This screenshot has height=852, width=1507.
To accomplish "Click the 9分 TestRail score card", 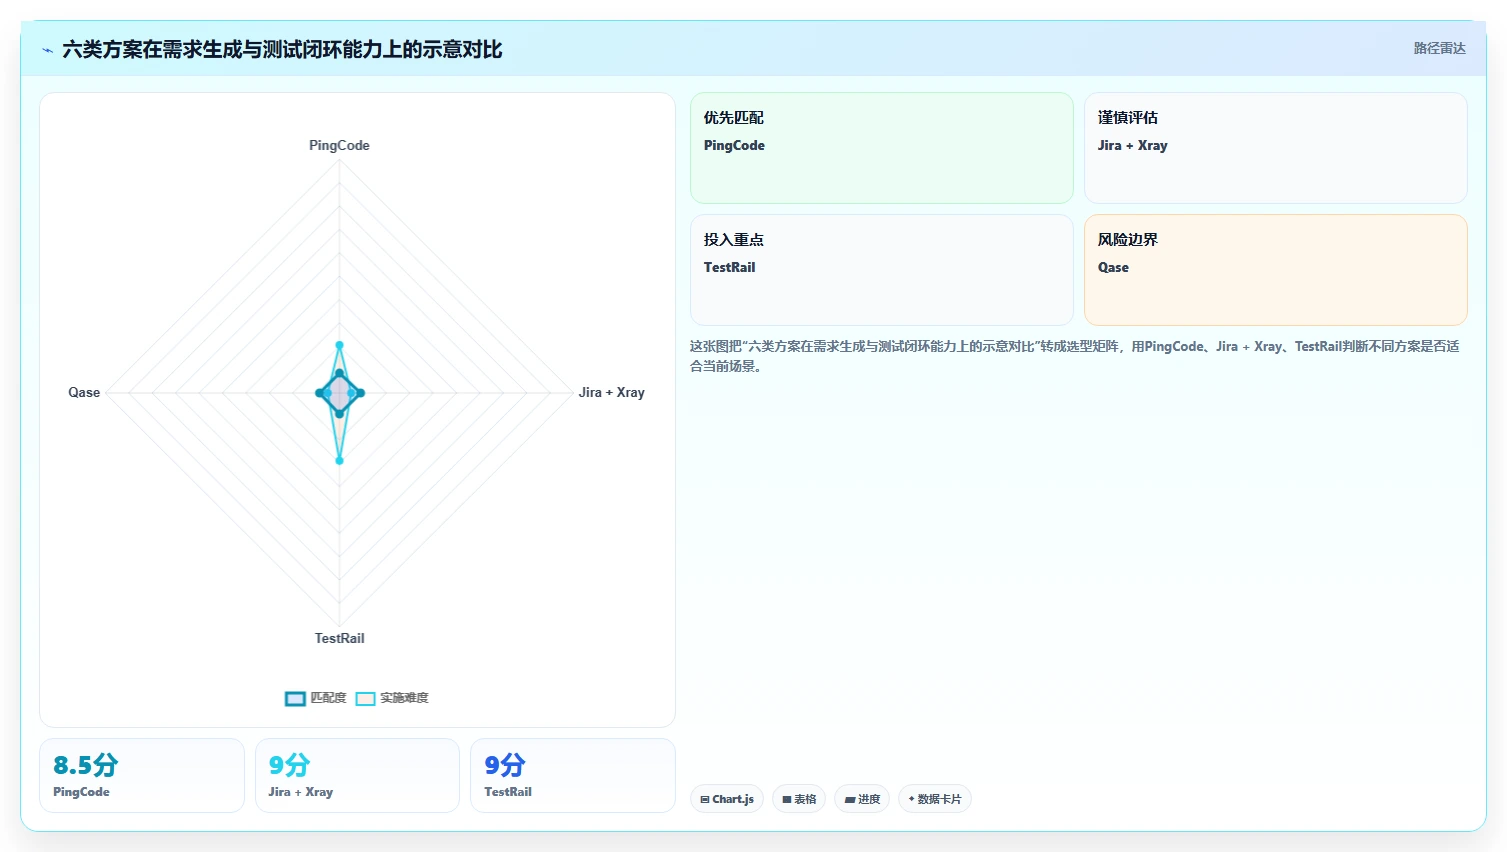I will [573, 775].
